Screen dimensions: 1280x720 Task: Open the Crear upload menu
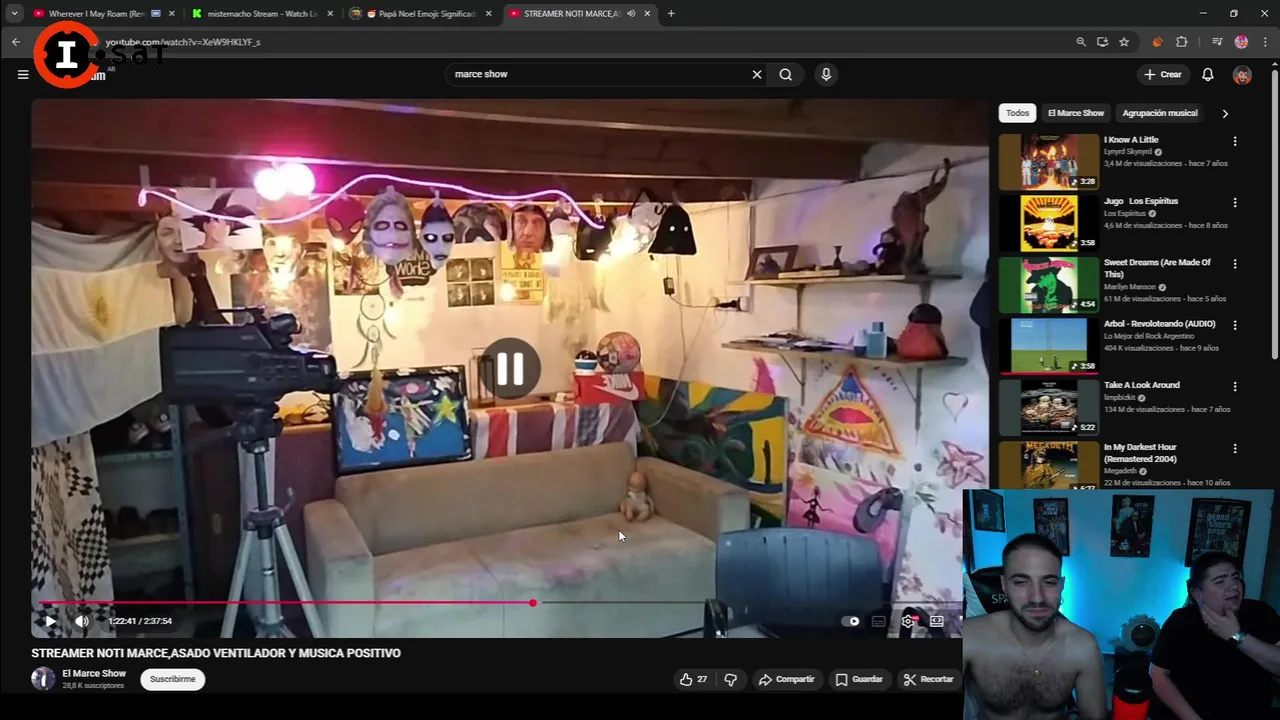click(x=1163, y=74)
